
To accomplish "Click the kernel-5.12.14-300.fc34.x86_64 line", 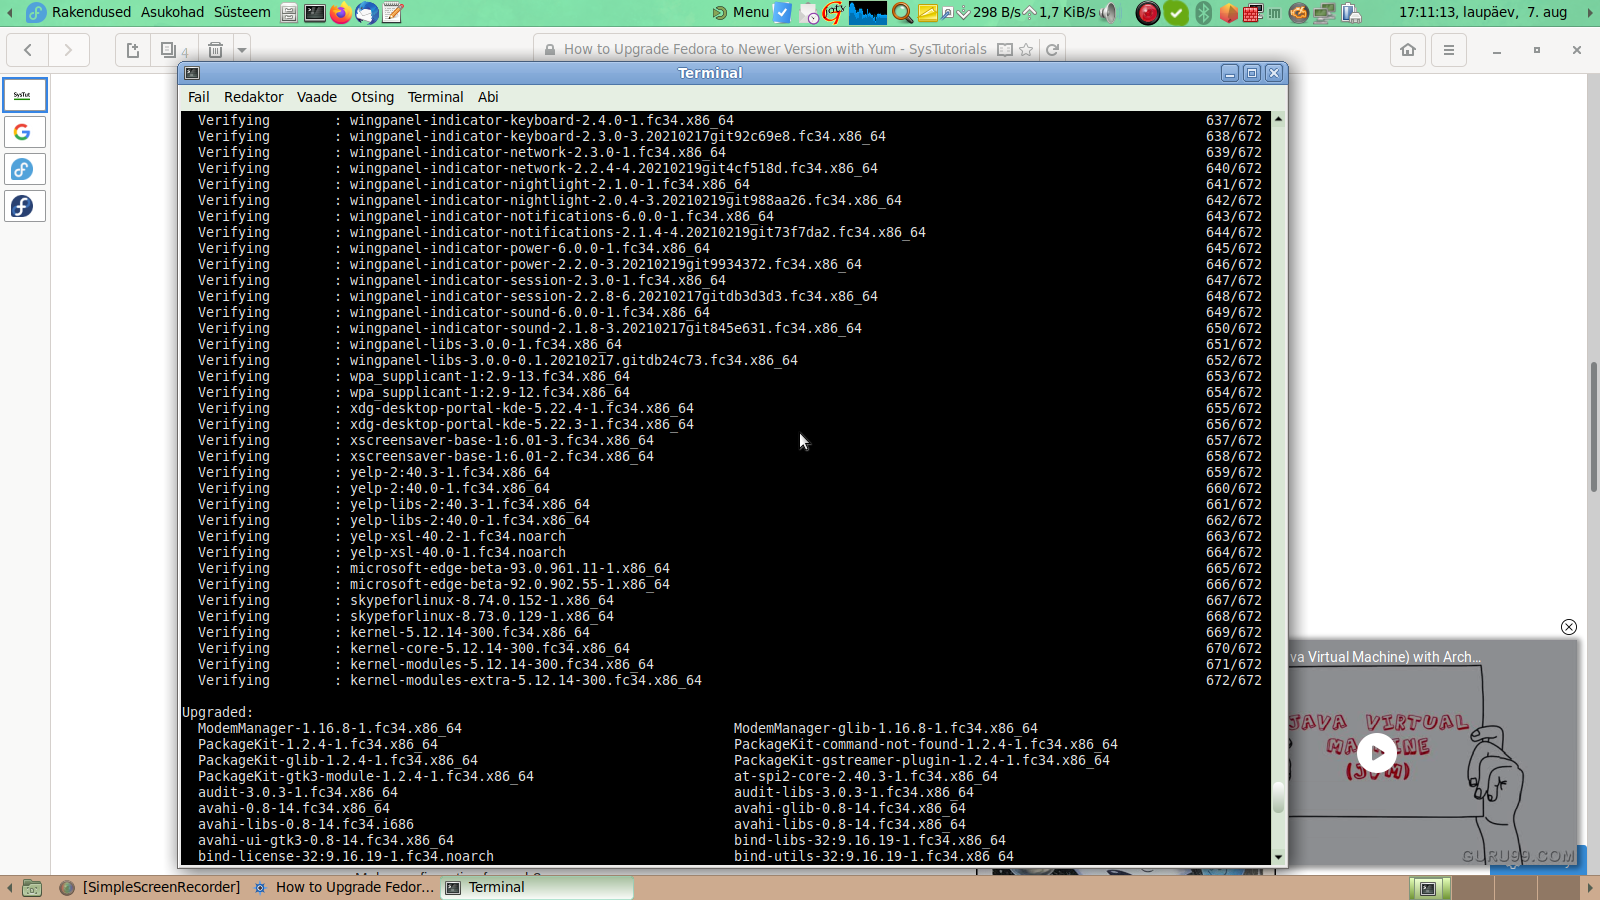I will coord(469,632).
